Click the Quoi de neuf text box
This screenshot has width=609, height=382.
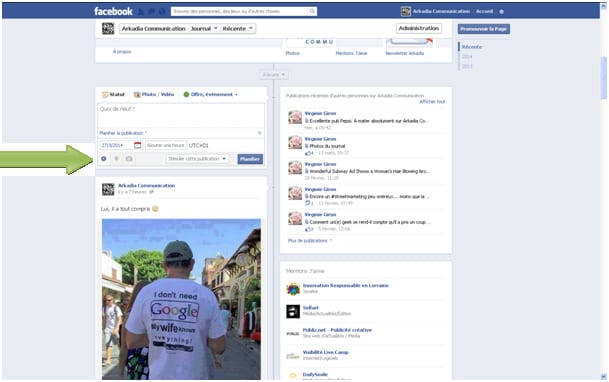(181, 115)
